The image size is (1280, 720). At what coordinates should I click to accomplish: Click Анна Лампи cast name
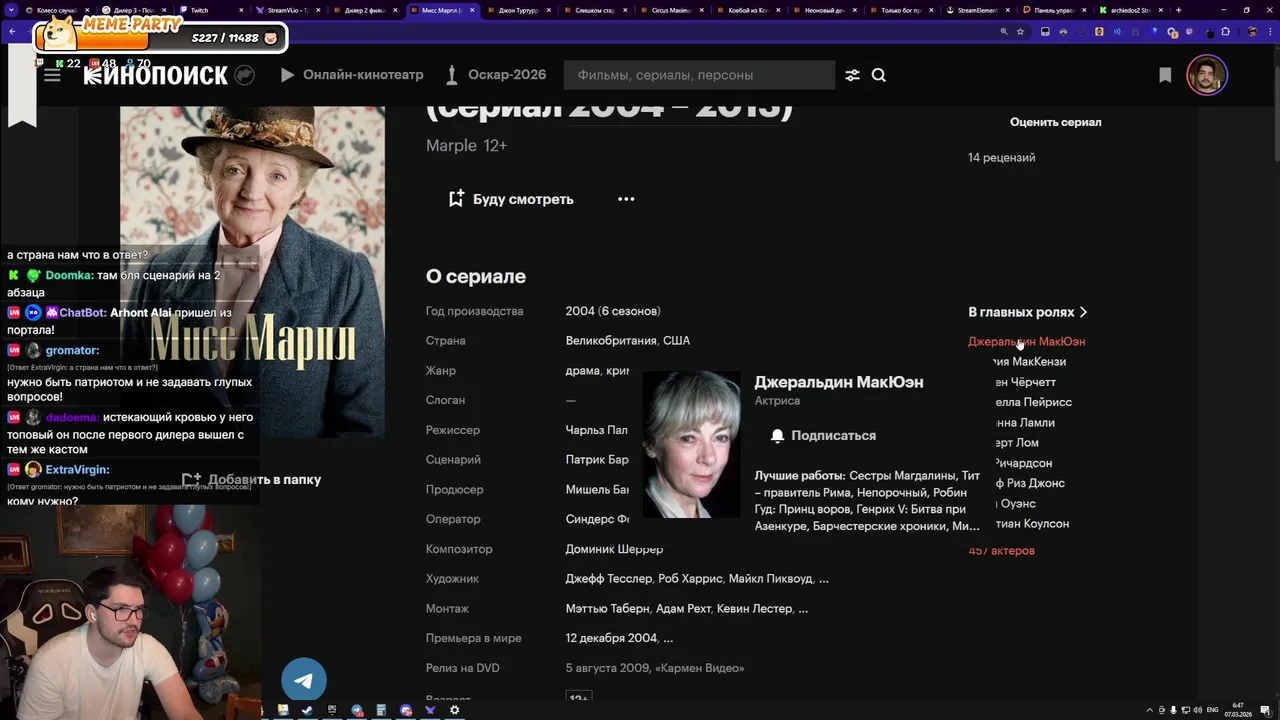1024,423
